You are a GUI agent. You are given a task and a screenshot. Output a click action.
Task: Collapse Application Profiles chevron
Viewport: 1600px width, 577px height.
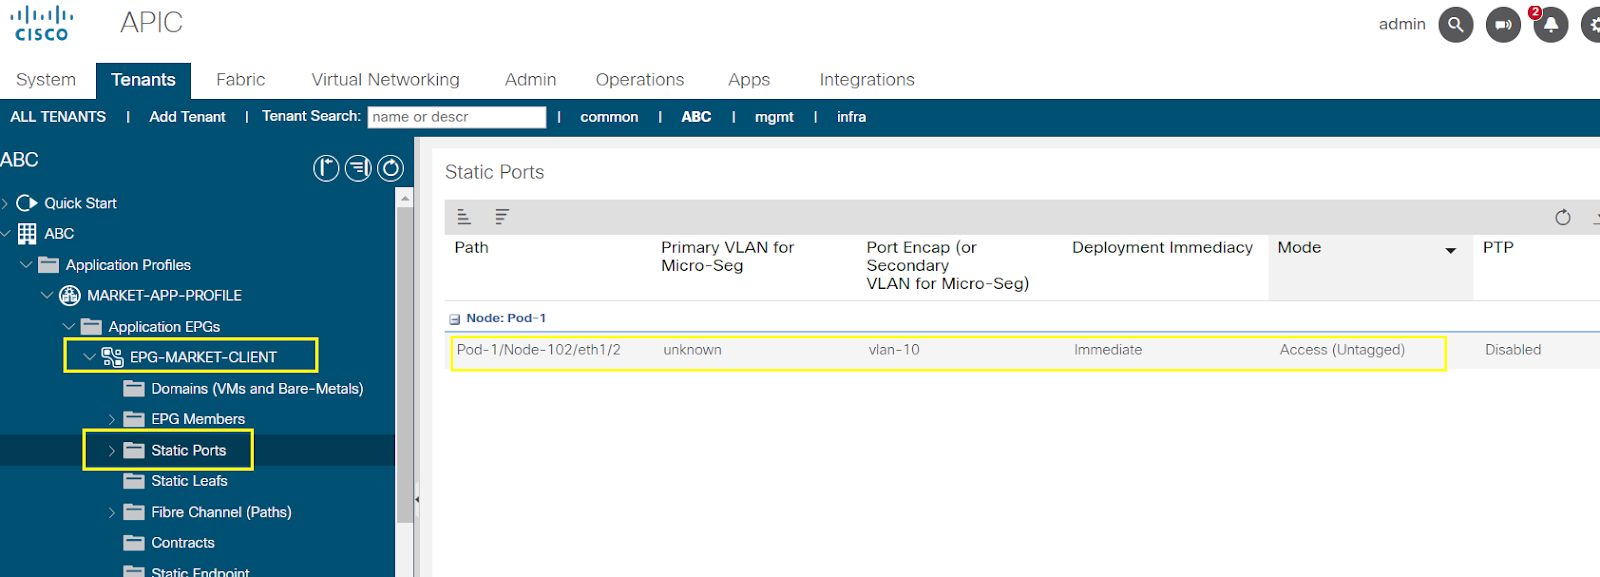26,265
